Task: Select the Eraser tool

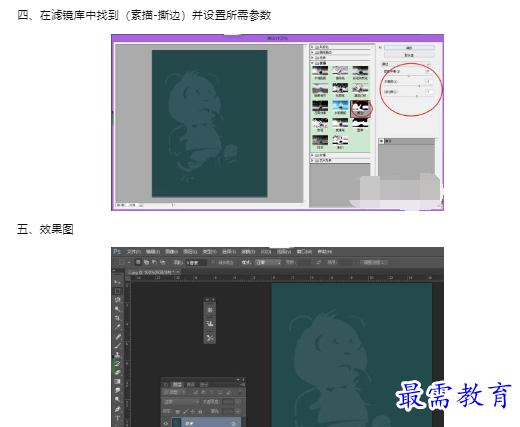Action: 117,373
